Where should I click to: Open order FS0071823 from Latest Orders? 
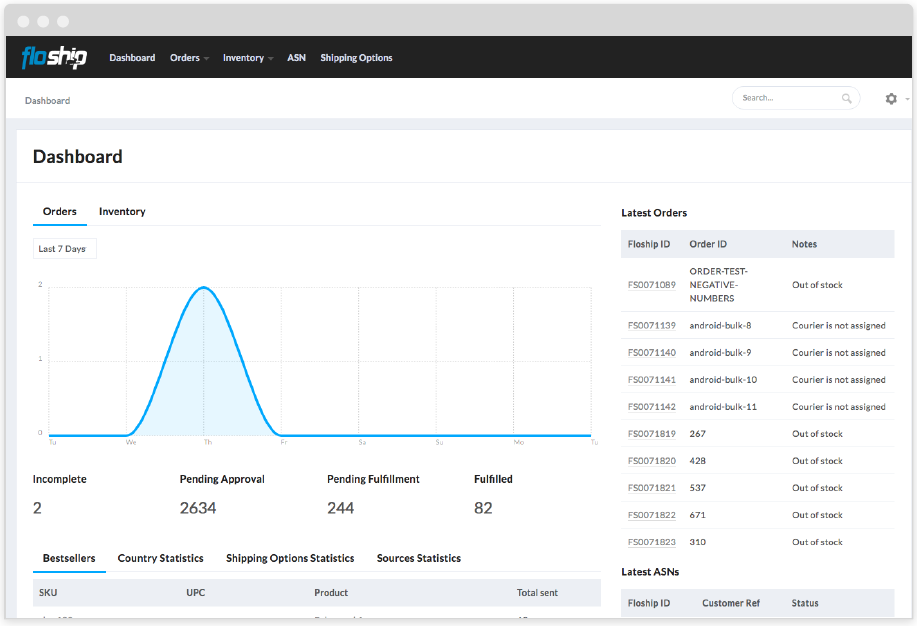(x=650, y=541)
